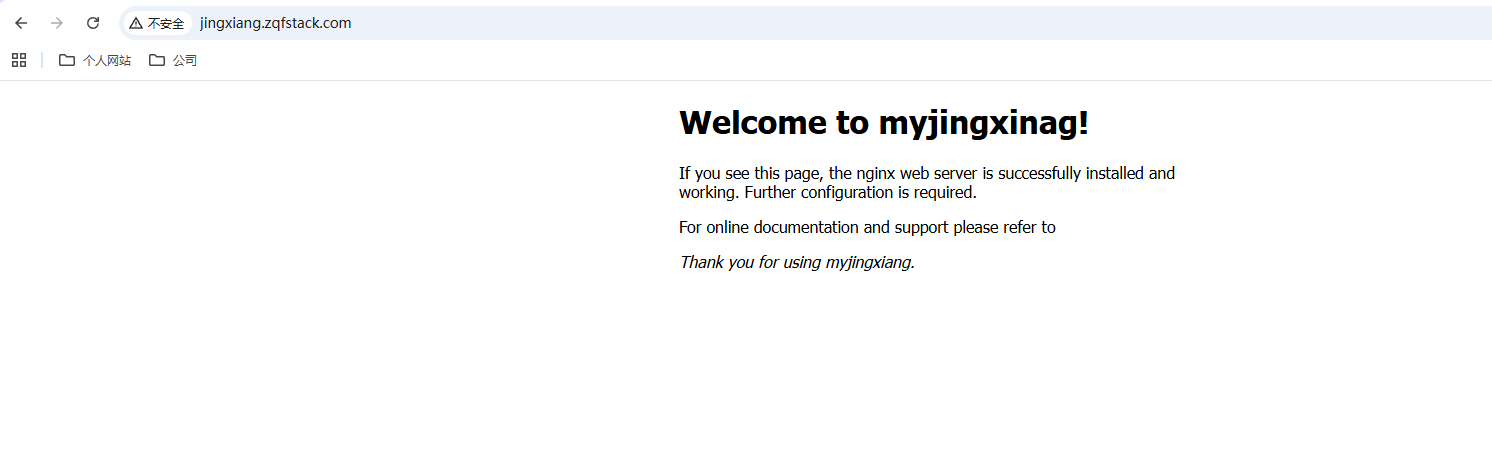Click the word nginx in the paragraph
The width and height of the screenshot is (1492, 455).
874,173
